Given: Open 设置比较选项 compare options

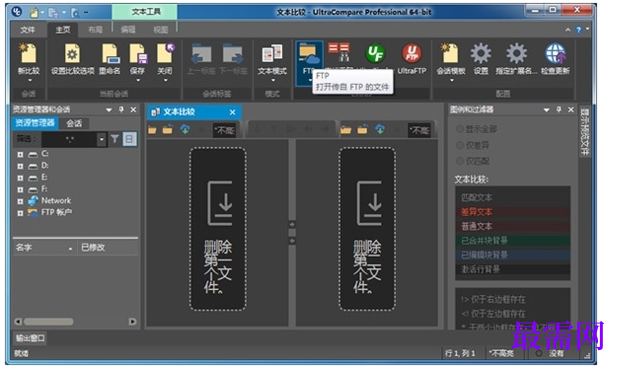Looking at the screenshot, I should point(72,54).
